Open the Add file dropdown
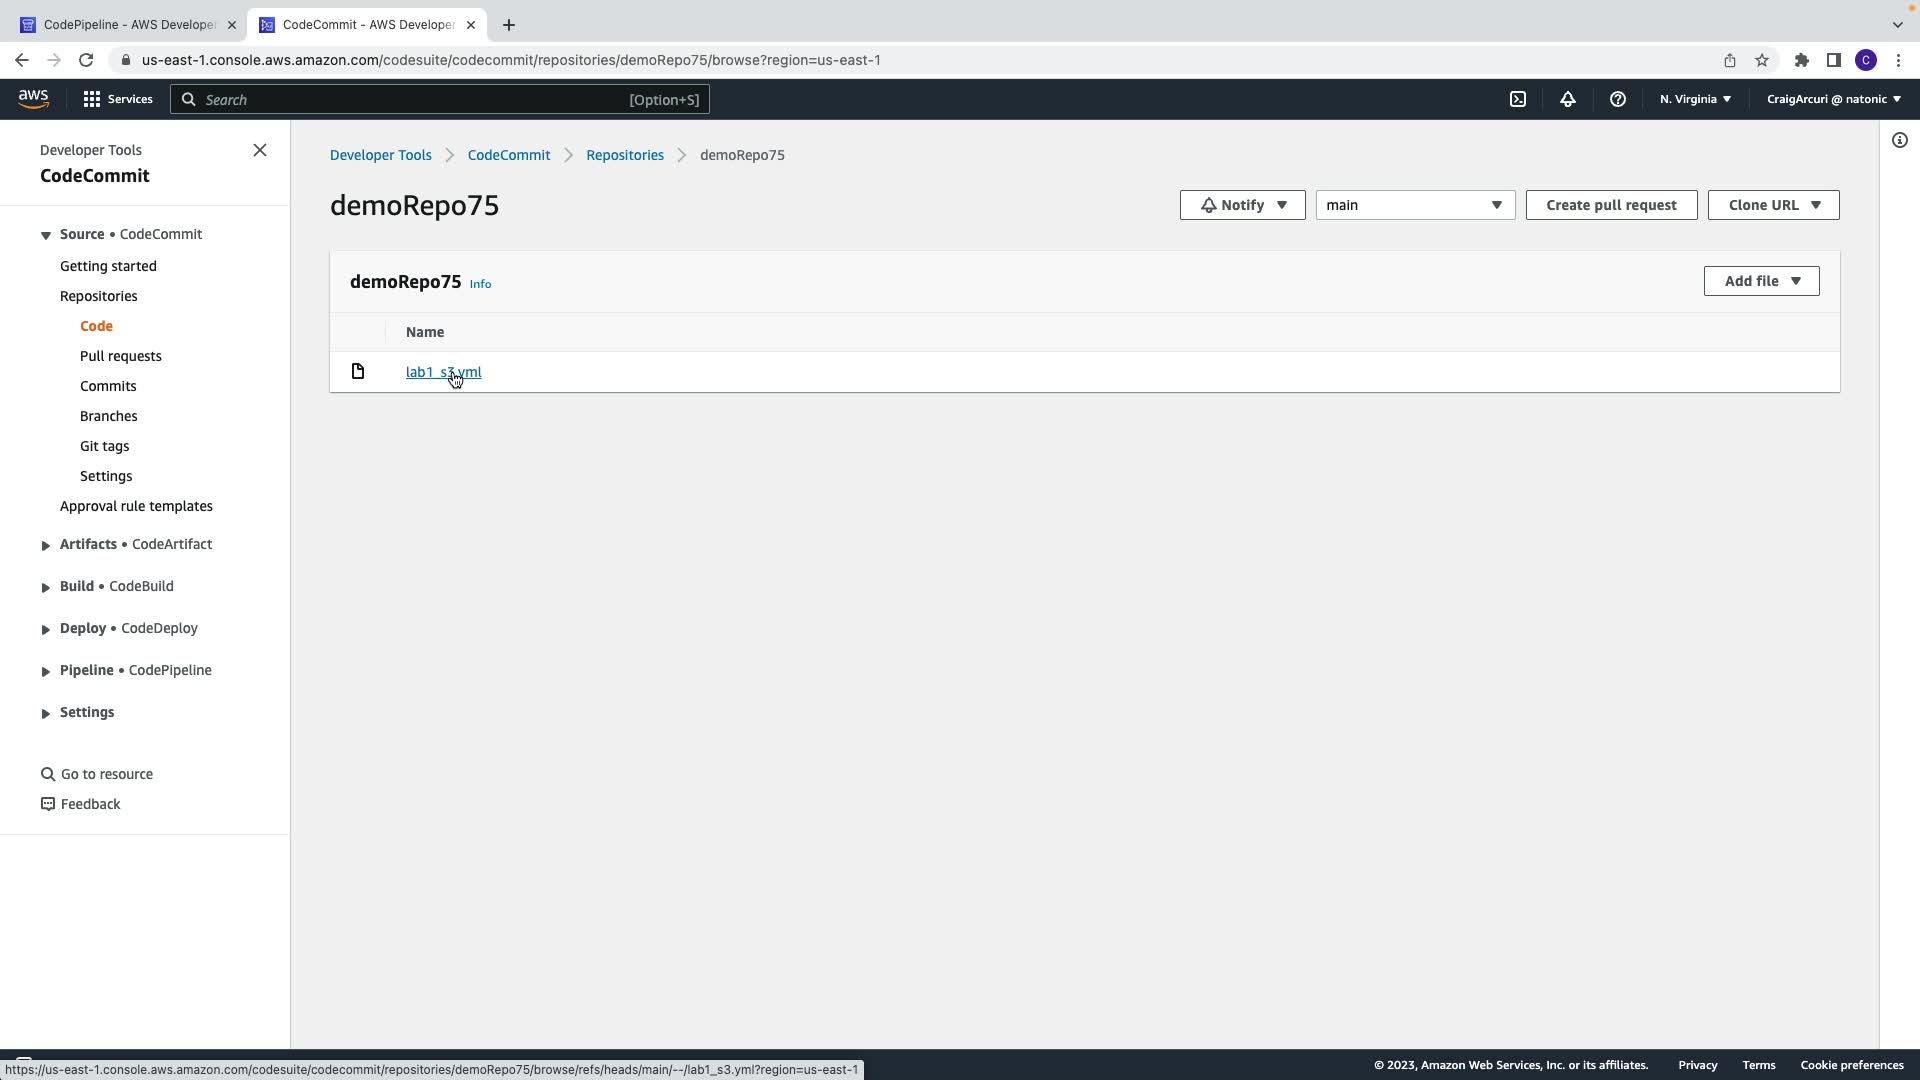Image resolution: width=1920 pixels, height=1080 pixels. coord(1760,281)
